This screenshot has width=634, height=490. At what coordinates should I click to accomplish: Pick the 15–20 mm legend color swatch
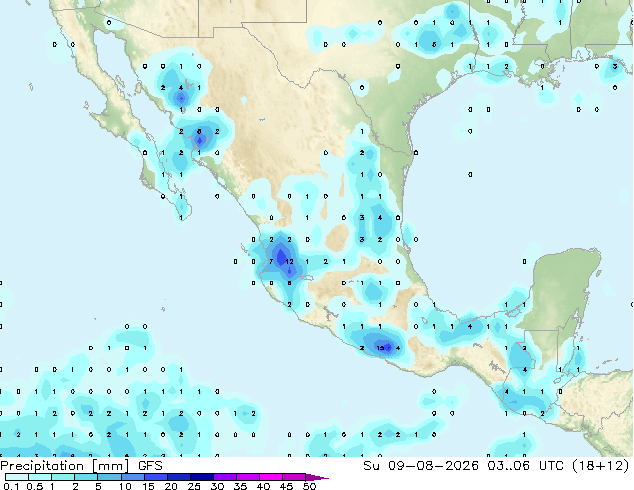pyautogui.click(x=155, y=477)
